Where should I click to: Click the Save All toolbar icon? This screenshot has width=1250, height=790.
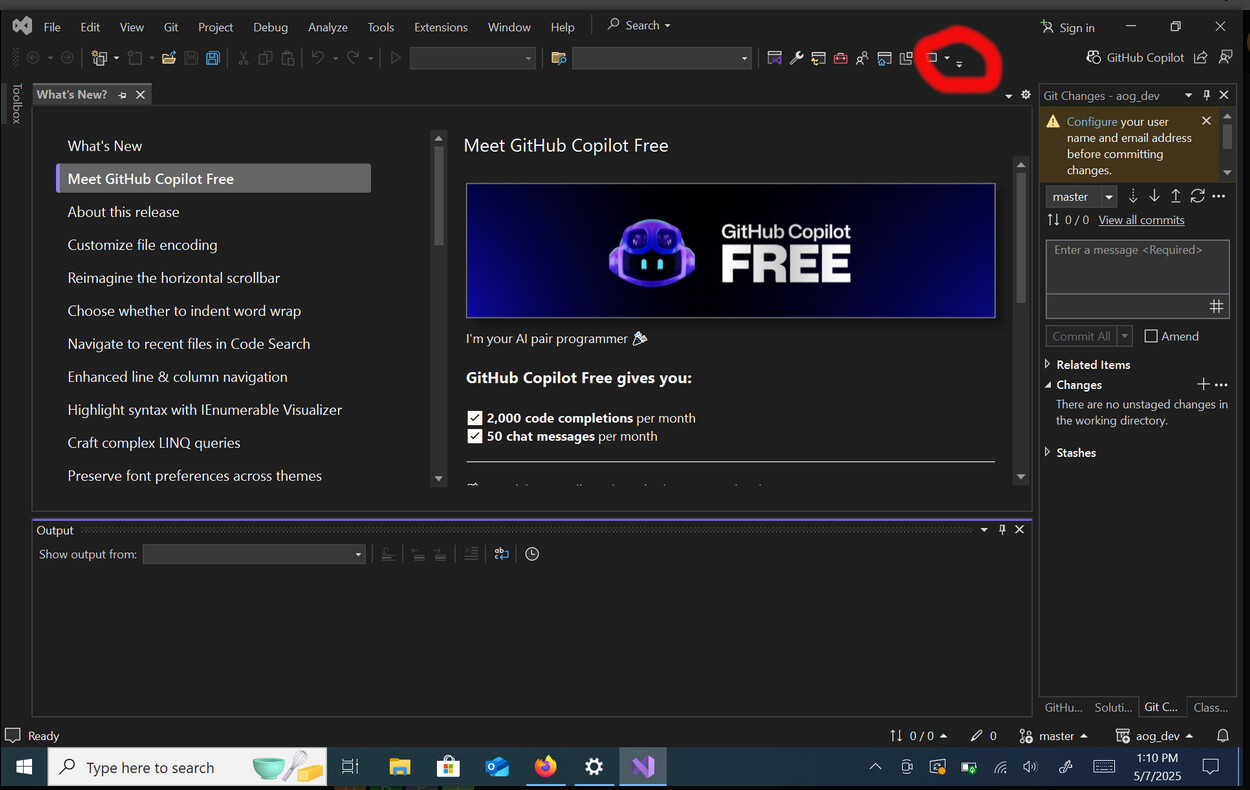pos(213,58)
